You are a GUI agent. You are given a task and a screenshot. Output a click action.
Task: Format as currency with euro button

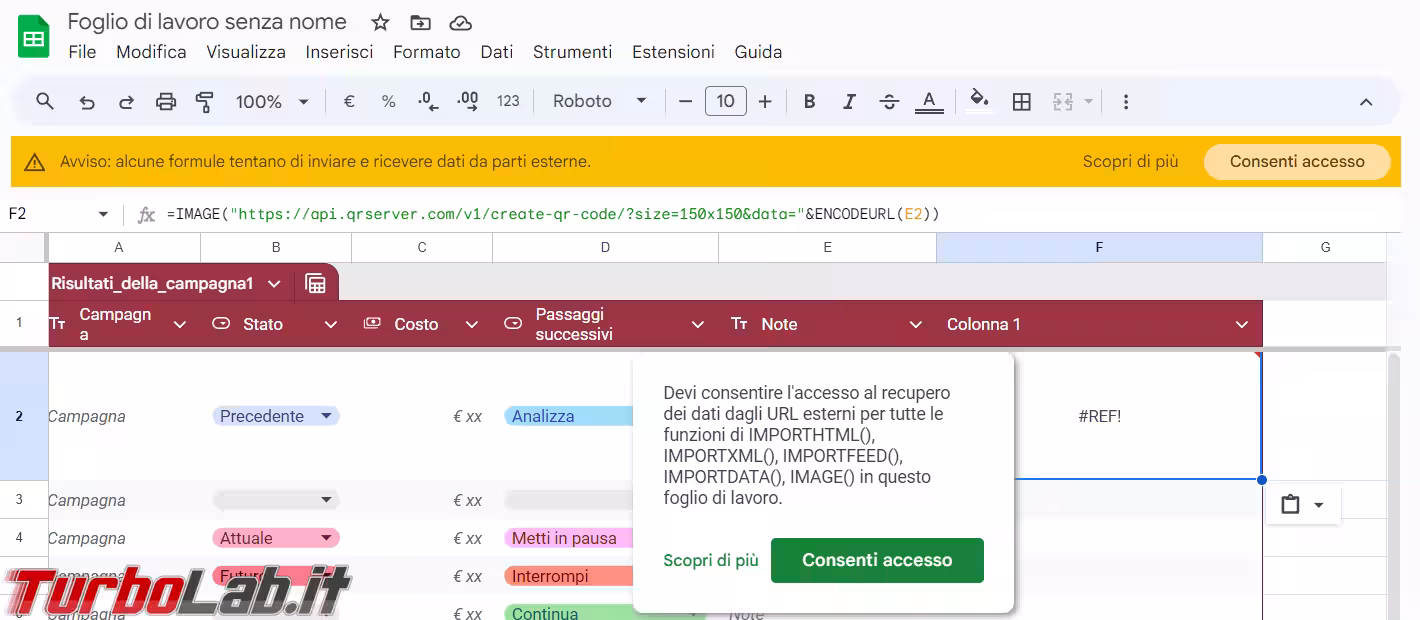349,102
